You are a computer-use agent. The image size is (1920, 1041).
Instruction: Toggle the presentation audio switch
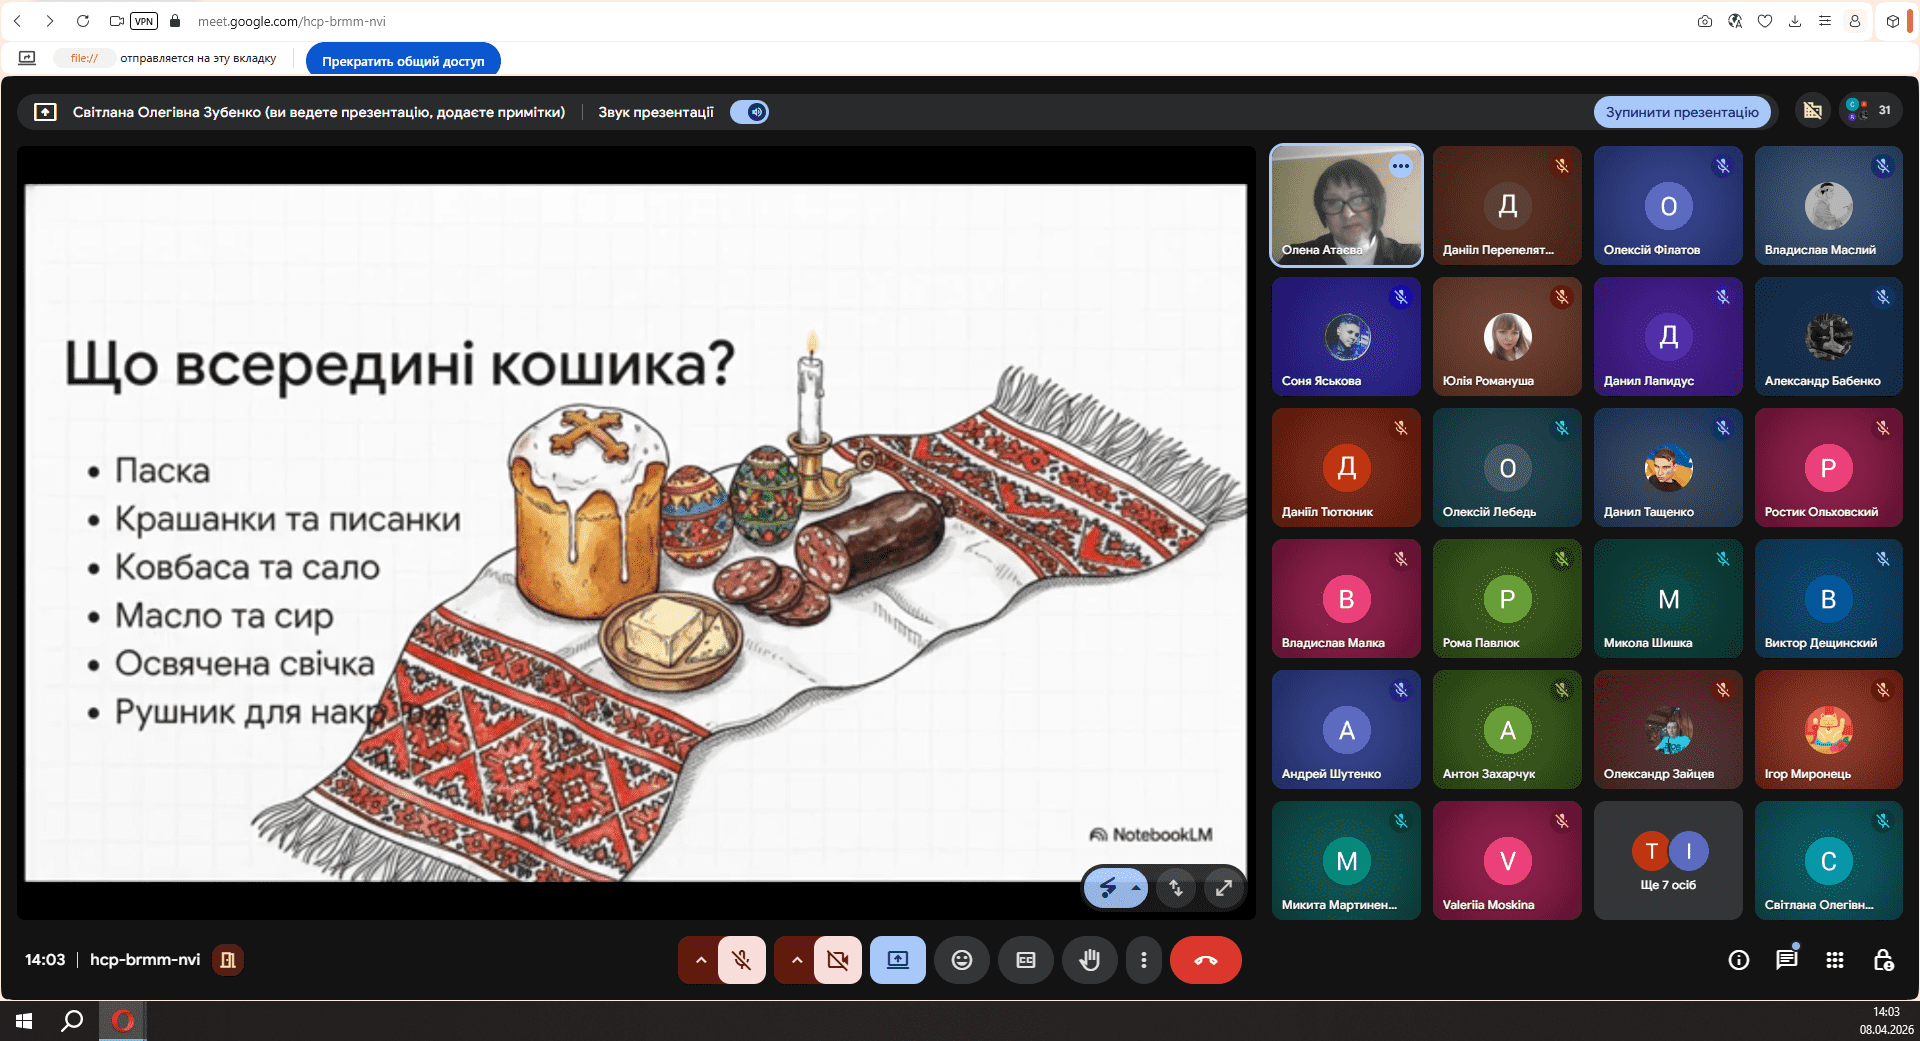(749, 112)
